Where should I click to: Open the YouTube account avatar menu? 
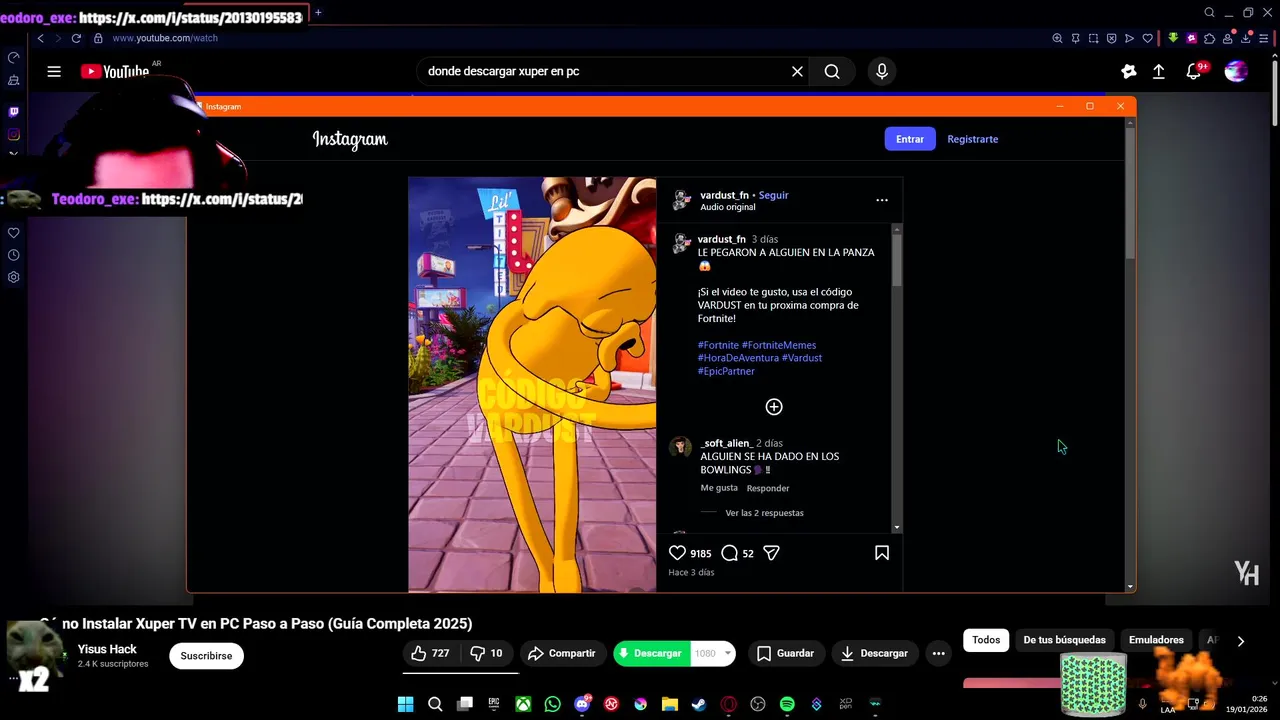point(1237,71)
